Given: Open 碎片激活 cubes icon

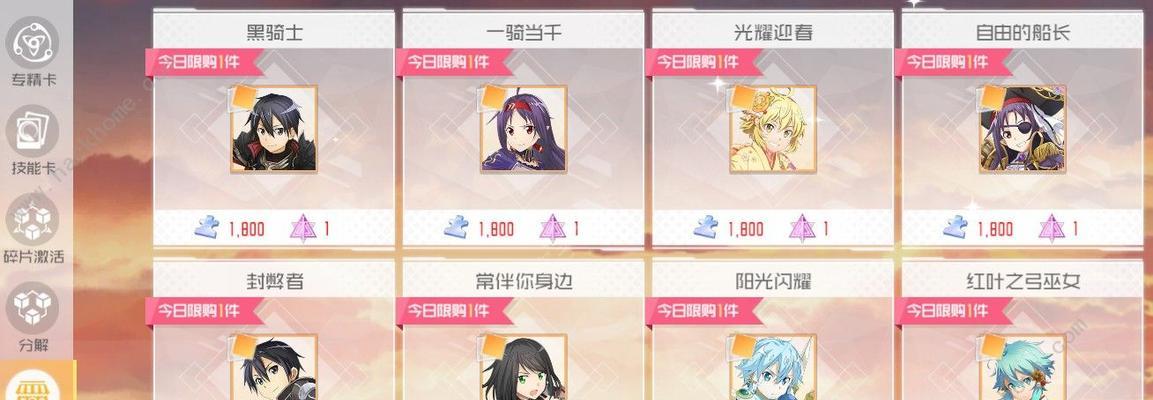Looking at the screenshot, I should click(x=32, y=219).
